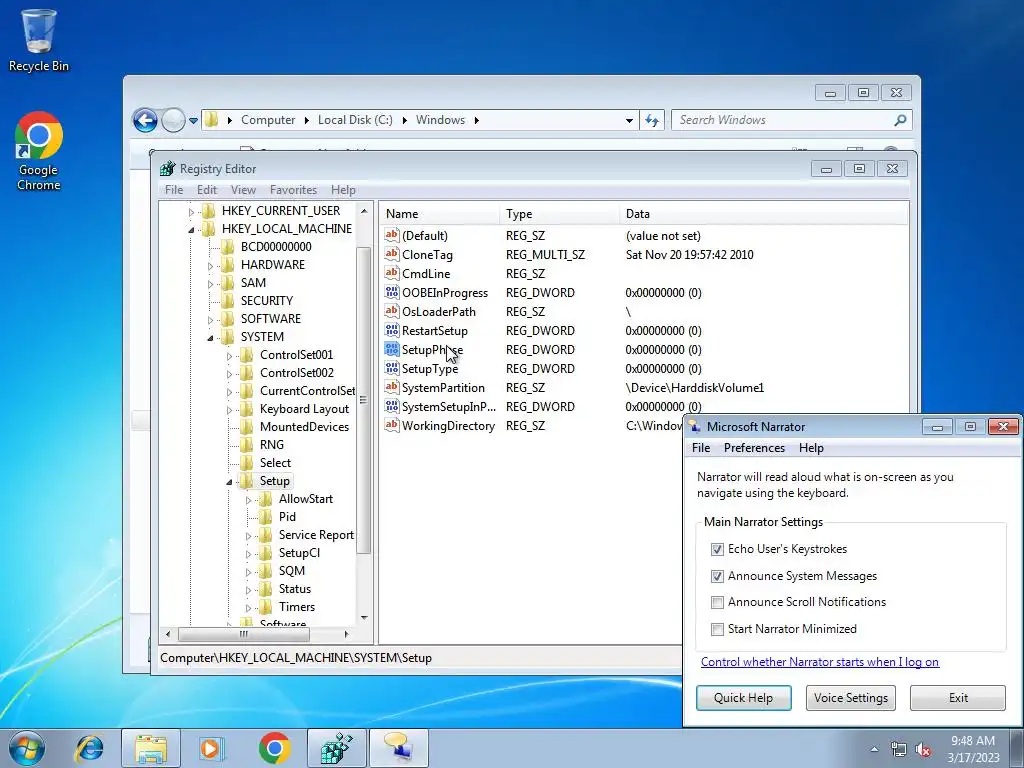Open the Registry Editor File menu
The image size is (1024, 768).
click(174, 189)
